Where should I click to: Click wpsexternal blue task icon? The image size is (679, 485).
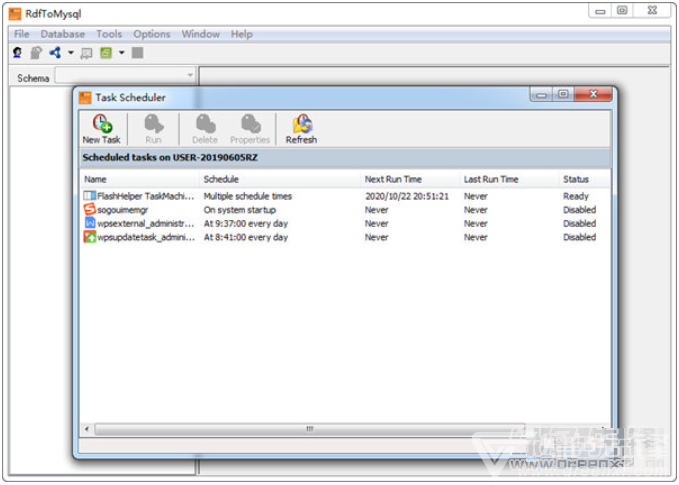coord(90,223)
